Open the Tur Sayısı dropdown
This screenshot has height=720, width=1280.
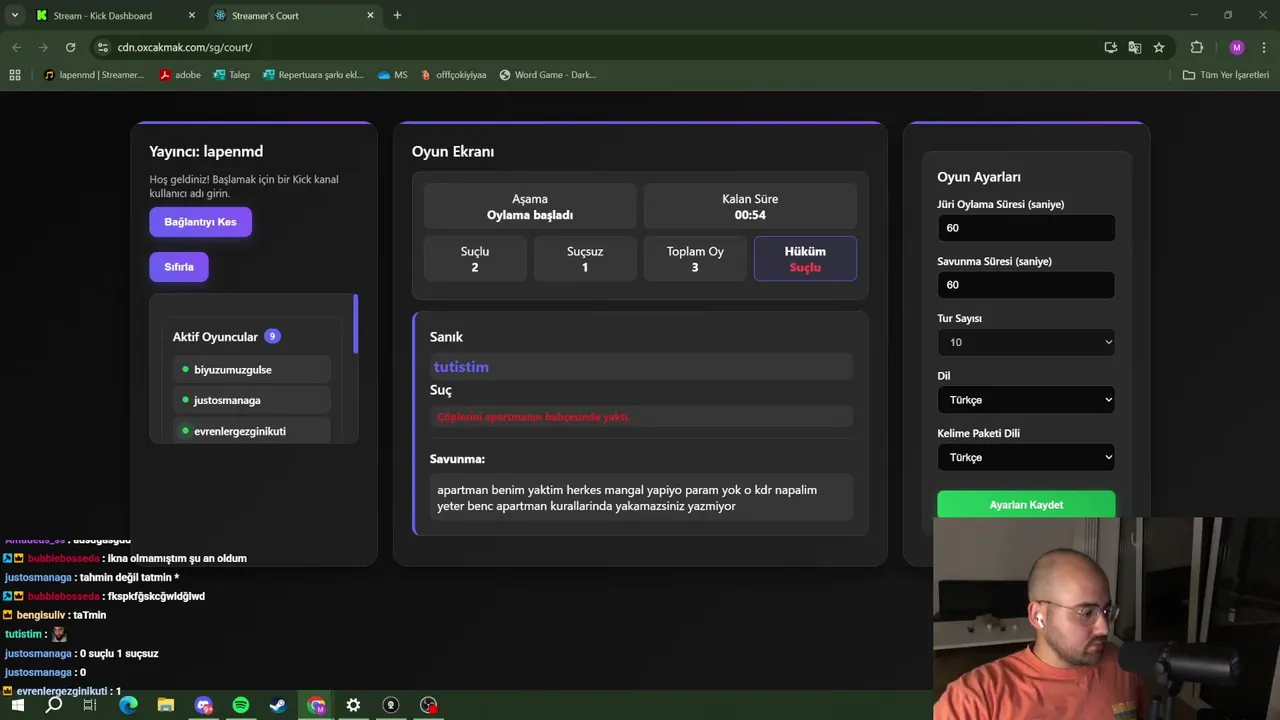(1026, 342)
